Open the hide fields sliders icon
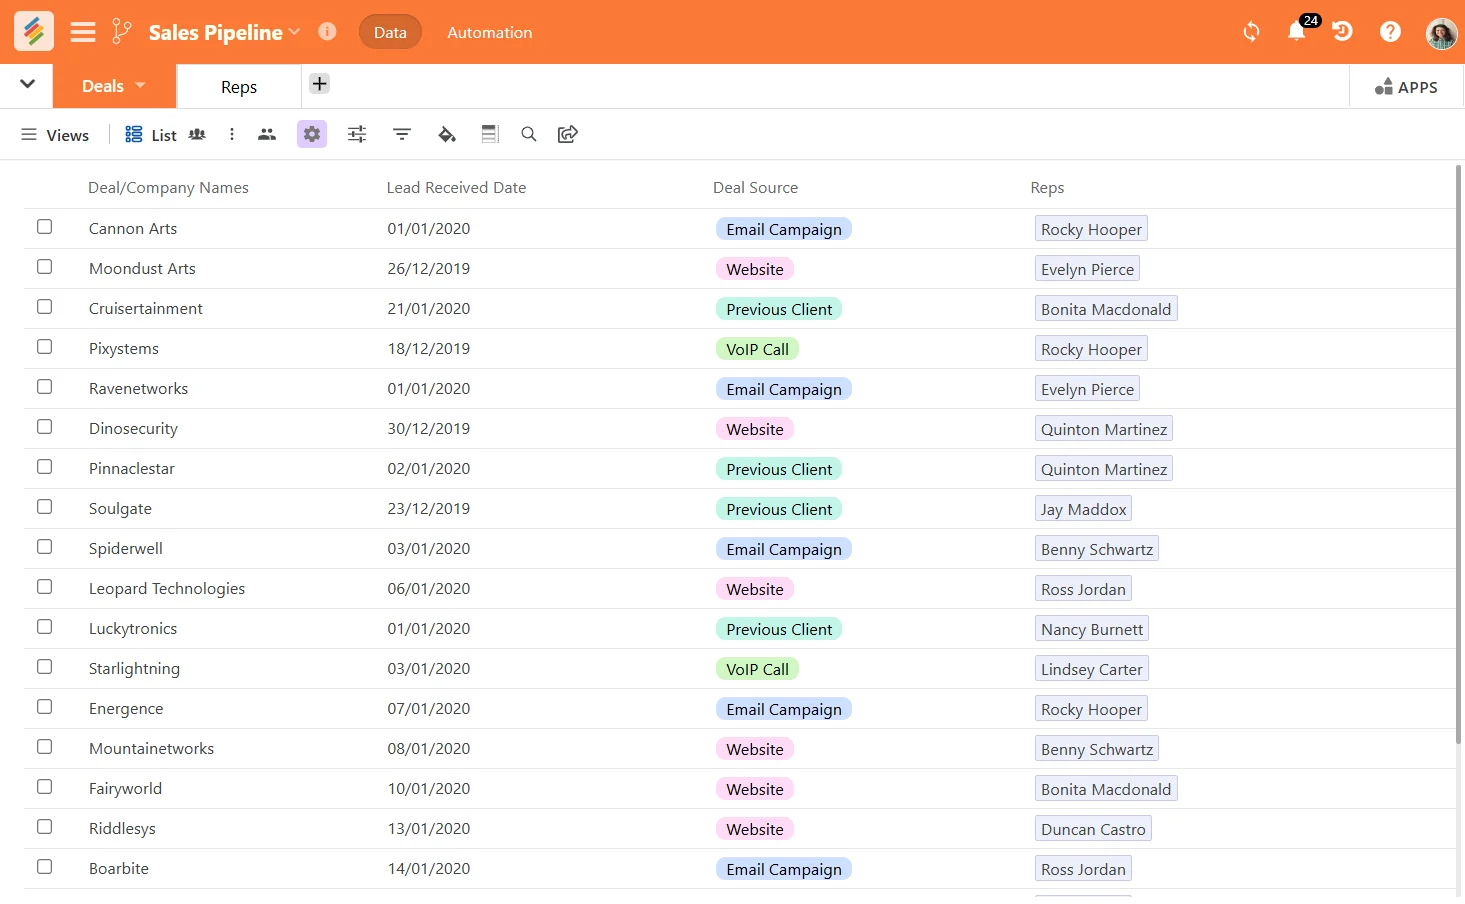The height and width of the screenshot is (904, 1465). click(x=357, y=133)
